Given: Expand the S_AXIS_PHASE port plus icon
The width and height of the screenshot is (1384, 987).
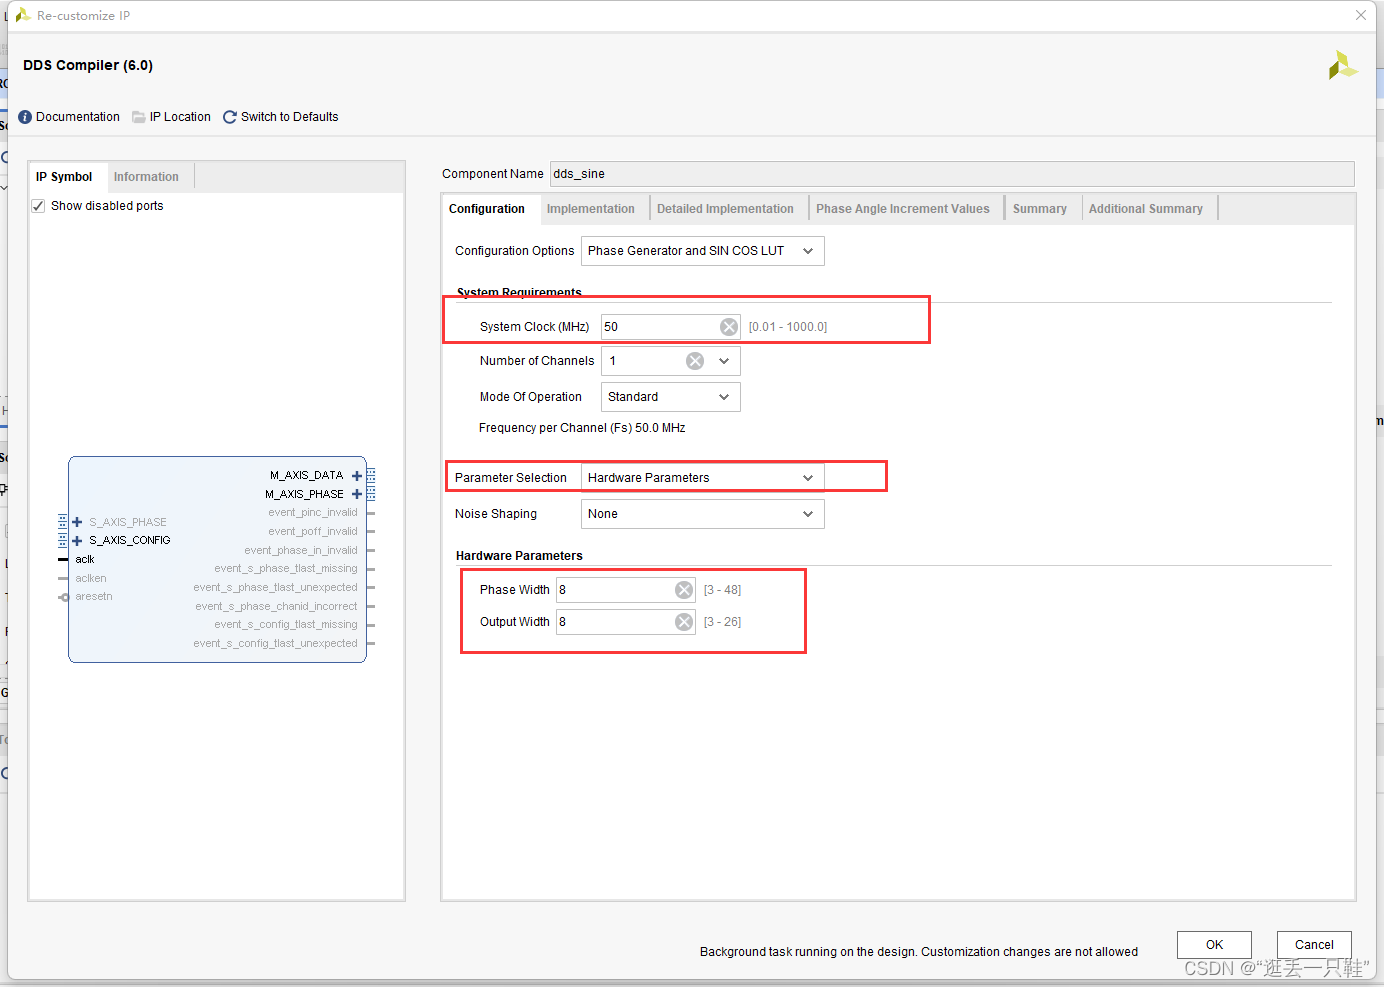Looking at the screenshot, I should (77, 522).
